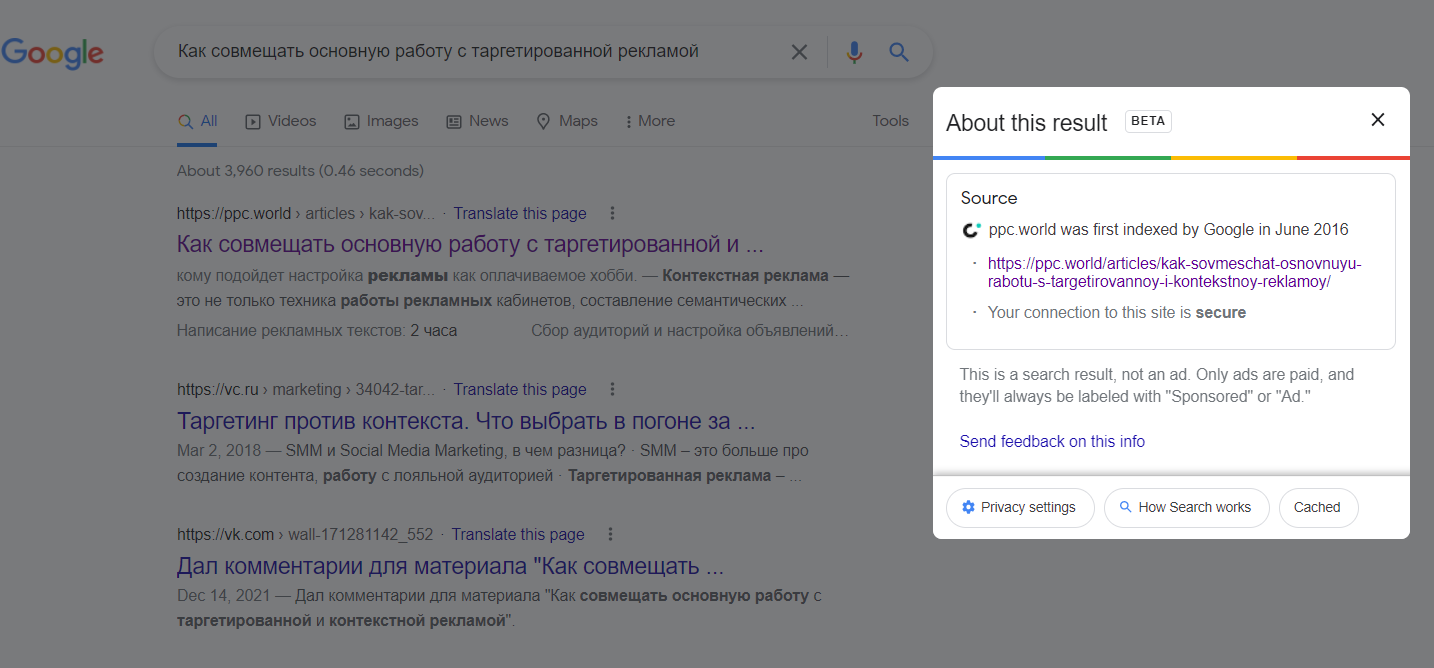Clear the search query with X icon
The image size is (1434, 668).
coord(799,52)
